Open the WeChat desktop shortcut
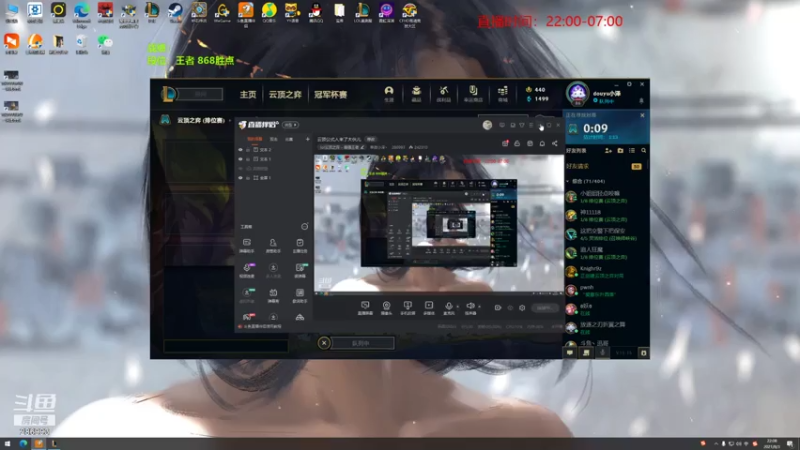800x450 pixels. [105, 44]
